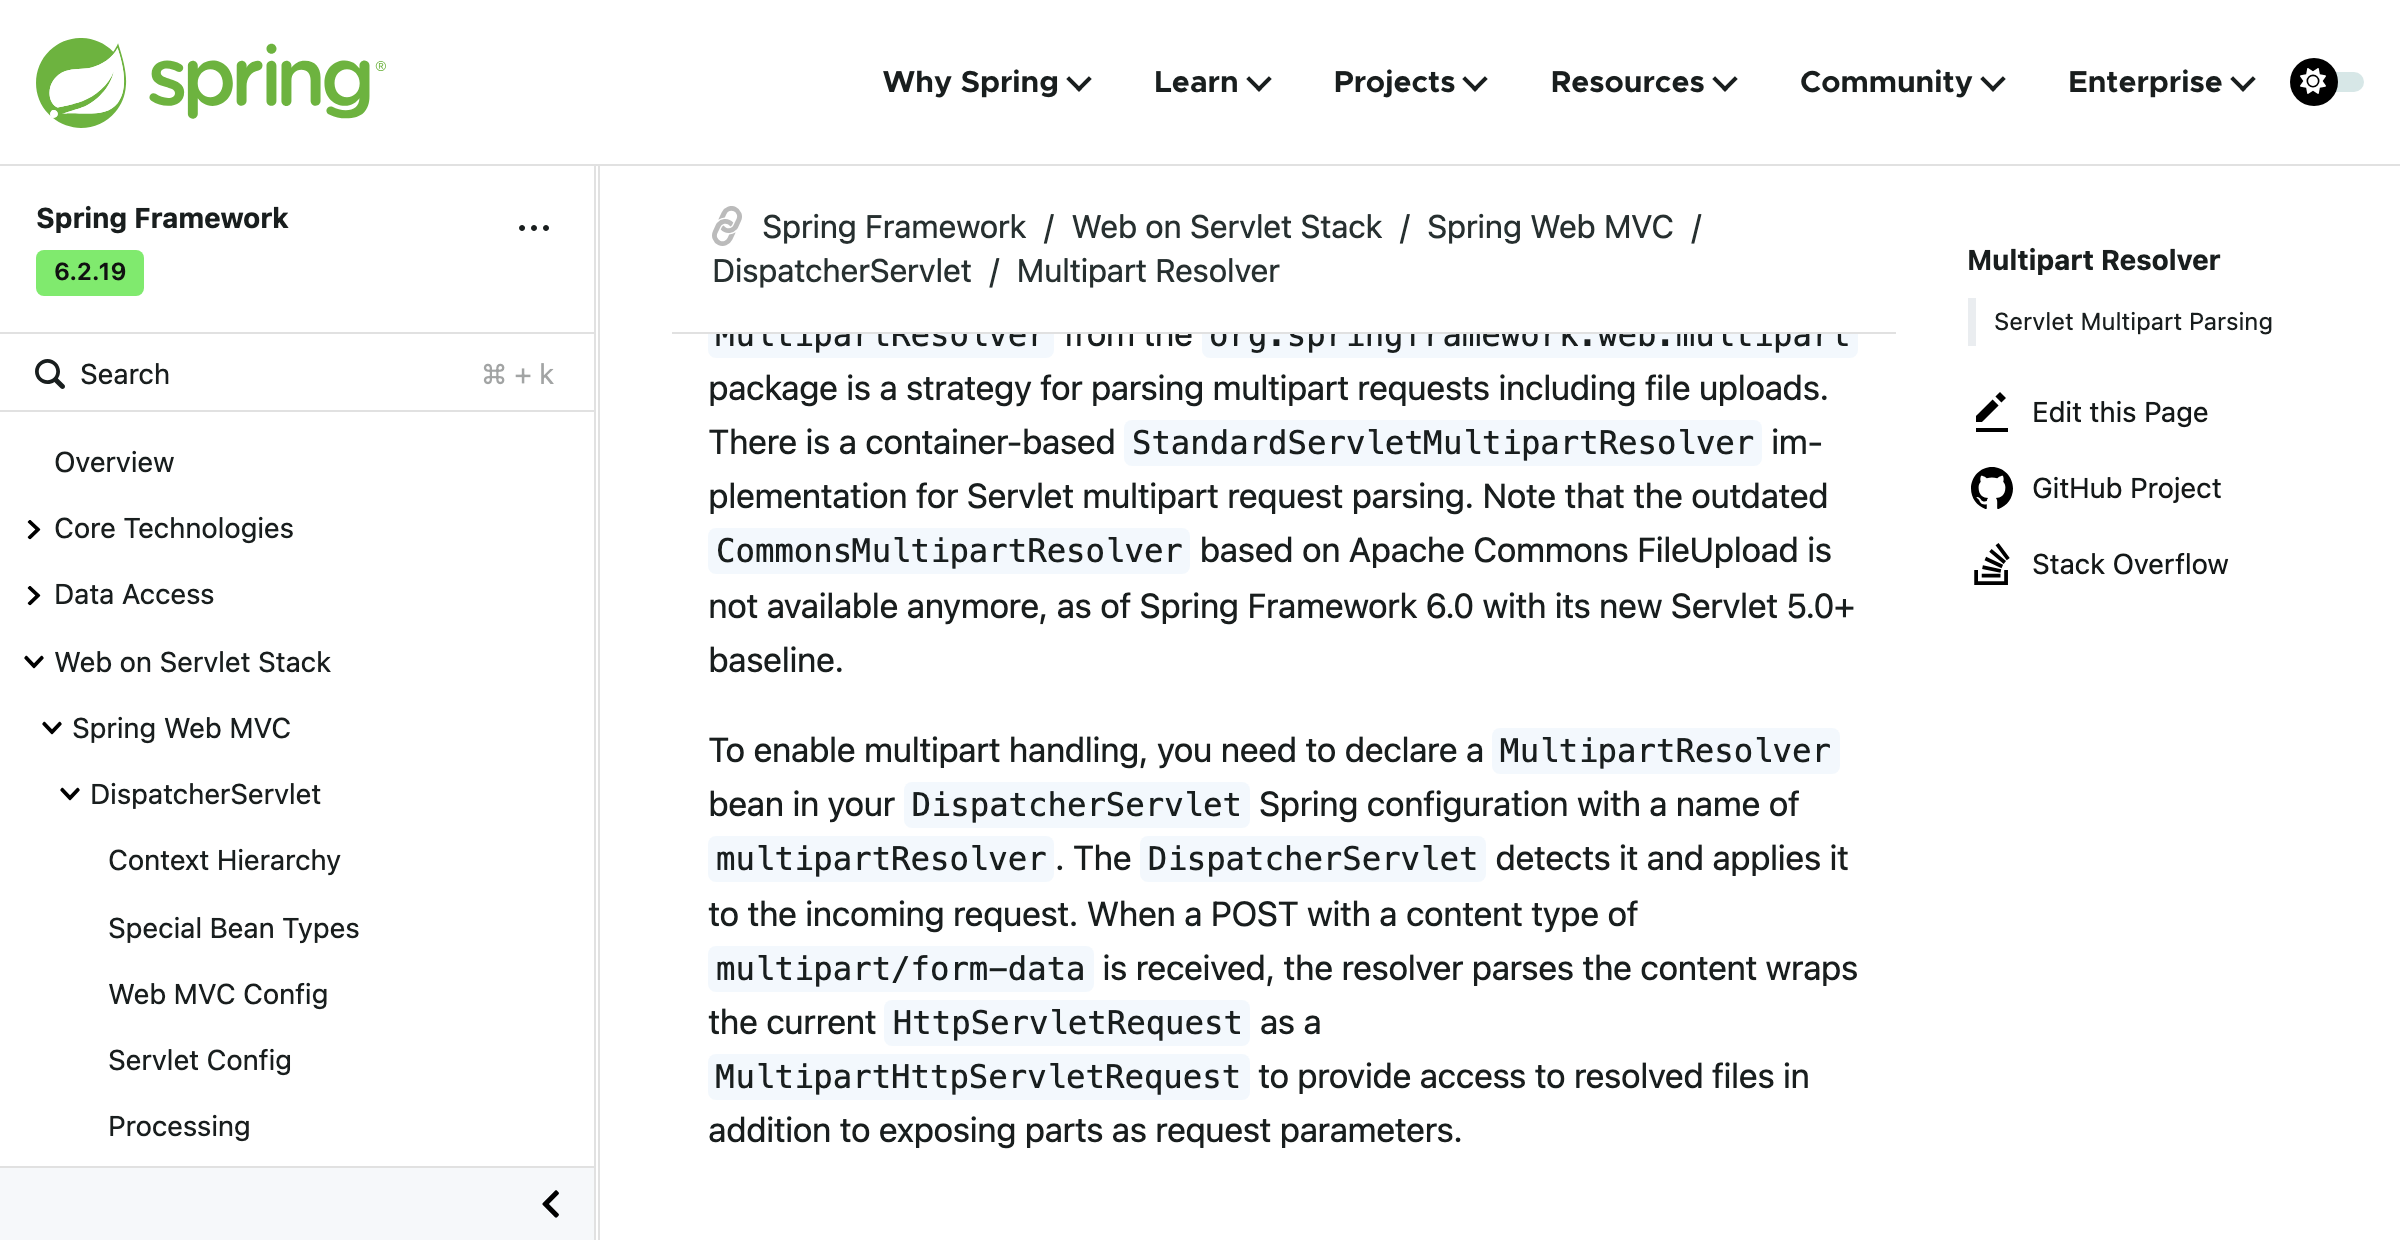2400x1240 pixels.
Task: Open the Special Bean Types page
Action: (233, 928)
